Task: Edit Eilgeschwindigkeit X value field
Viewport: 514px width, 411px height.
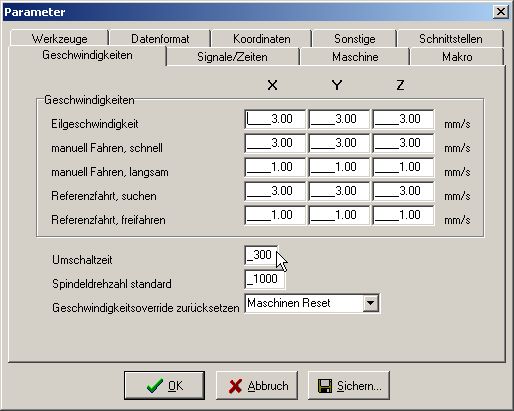Action: pyautogui.click(x=275, y=119)
